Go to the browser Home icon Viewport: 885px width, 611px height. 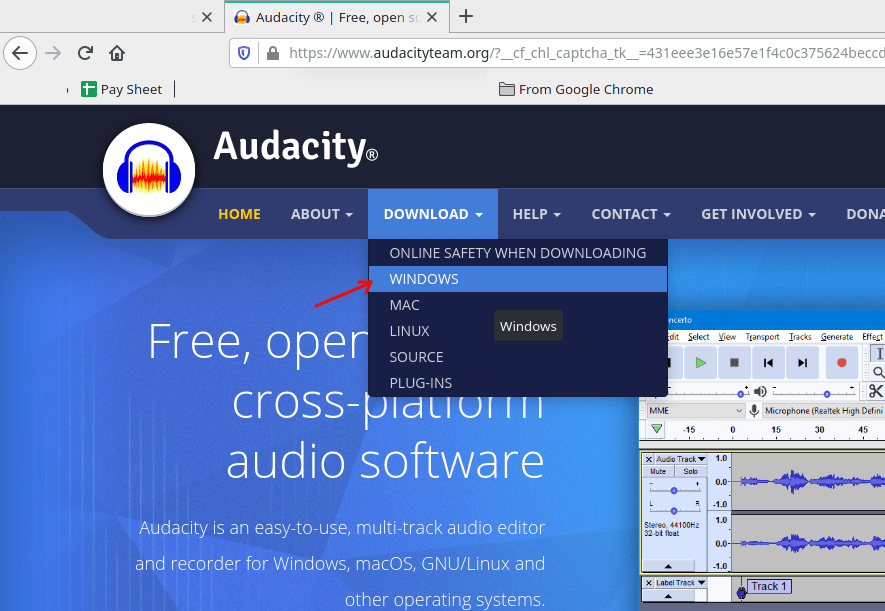click(x=117, y=53)
